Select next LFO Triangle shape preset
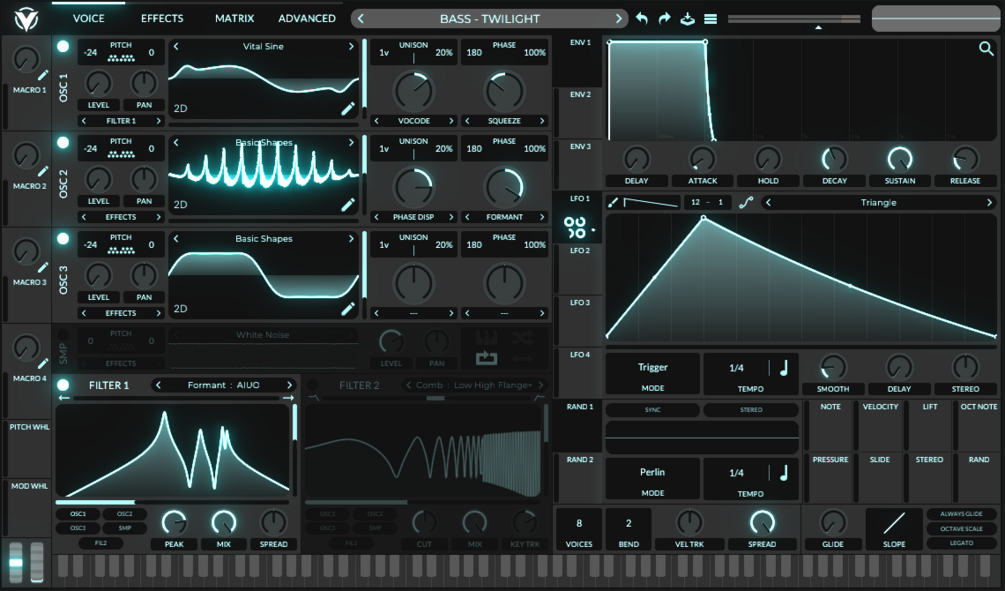1005x591 pixels. (989, 203)
